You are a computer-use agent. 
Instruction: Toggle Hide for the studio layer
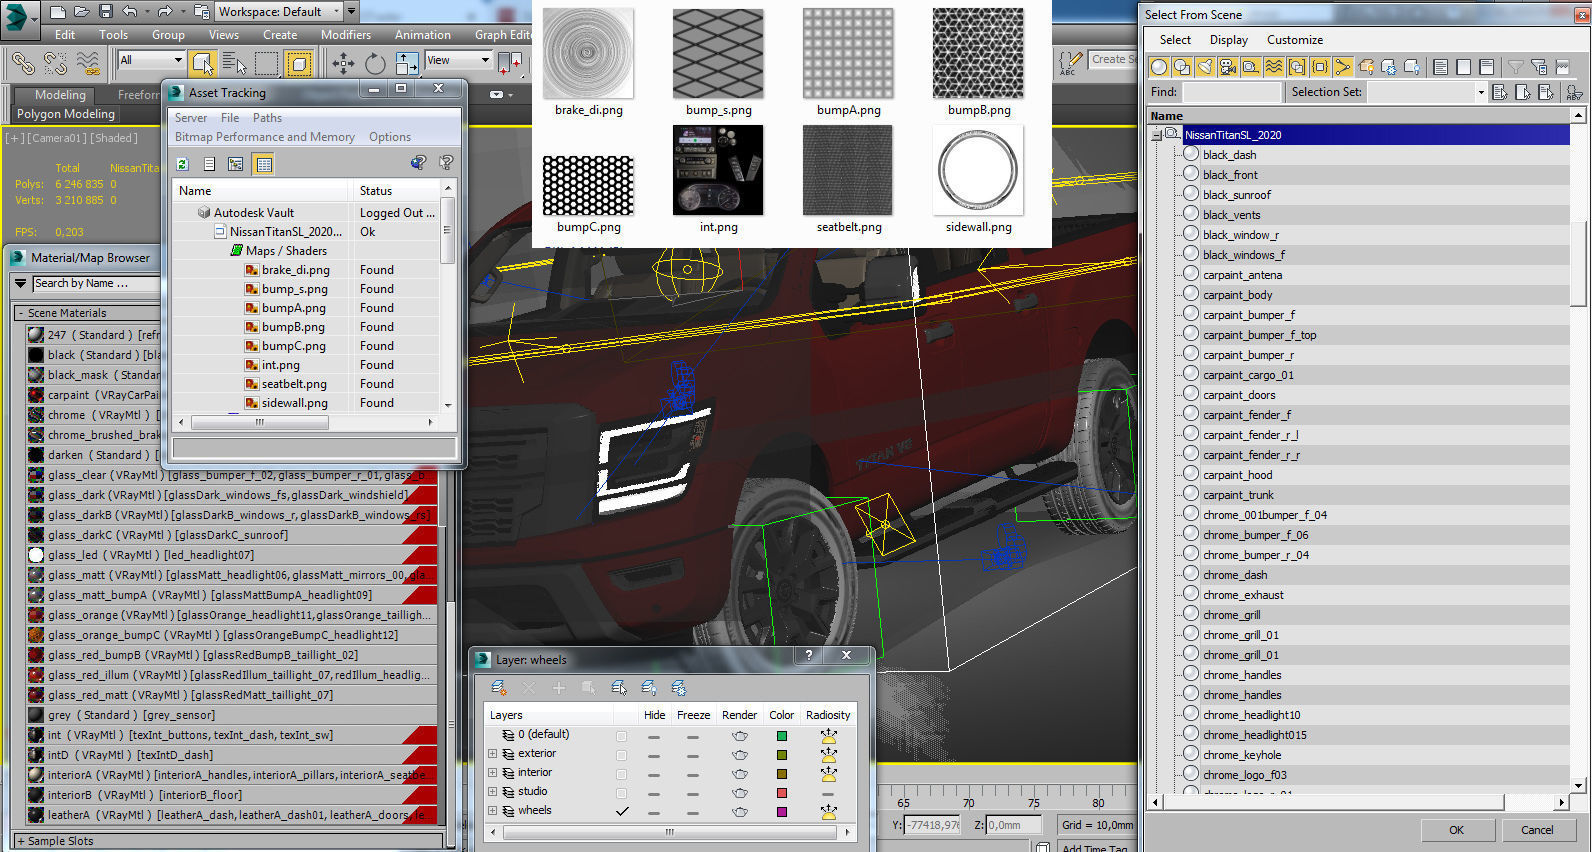coord(653,793)
